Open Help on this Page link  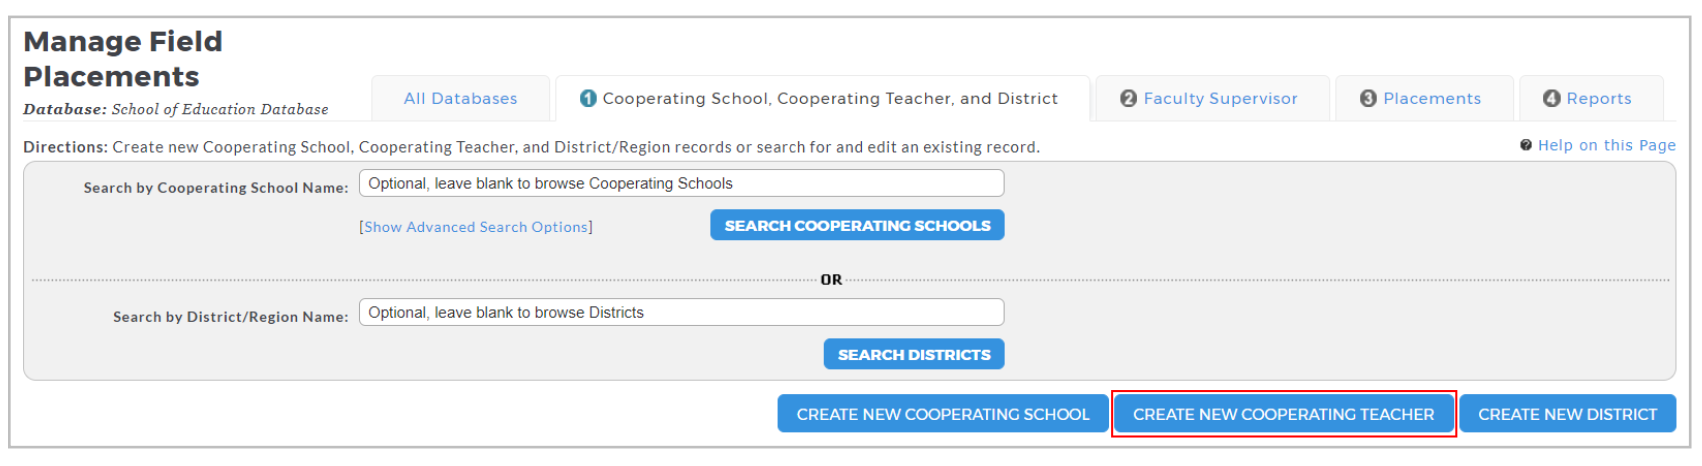1606,145
